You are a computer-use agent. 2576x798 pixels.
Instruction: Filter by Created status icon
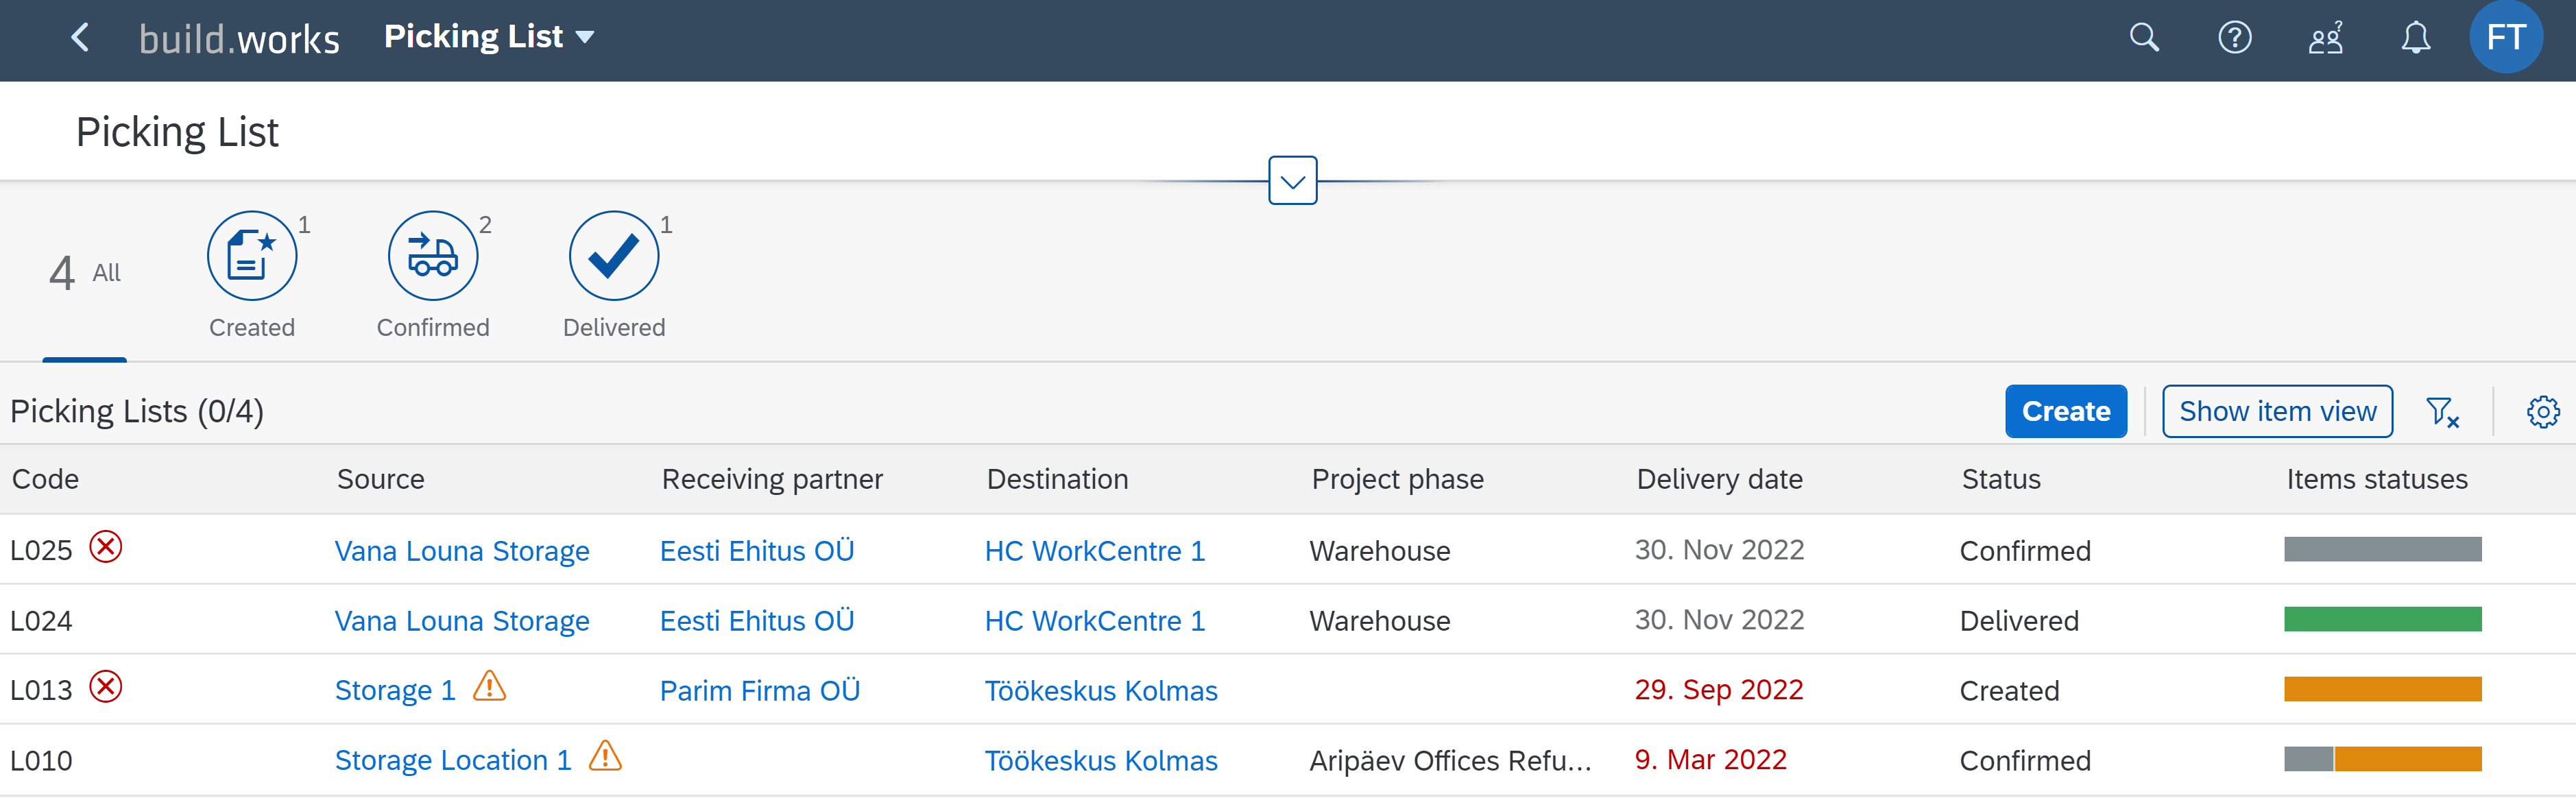[x=252, y=256]
